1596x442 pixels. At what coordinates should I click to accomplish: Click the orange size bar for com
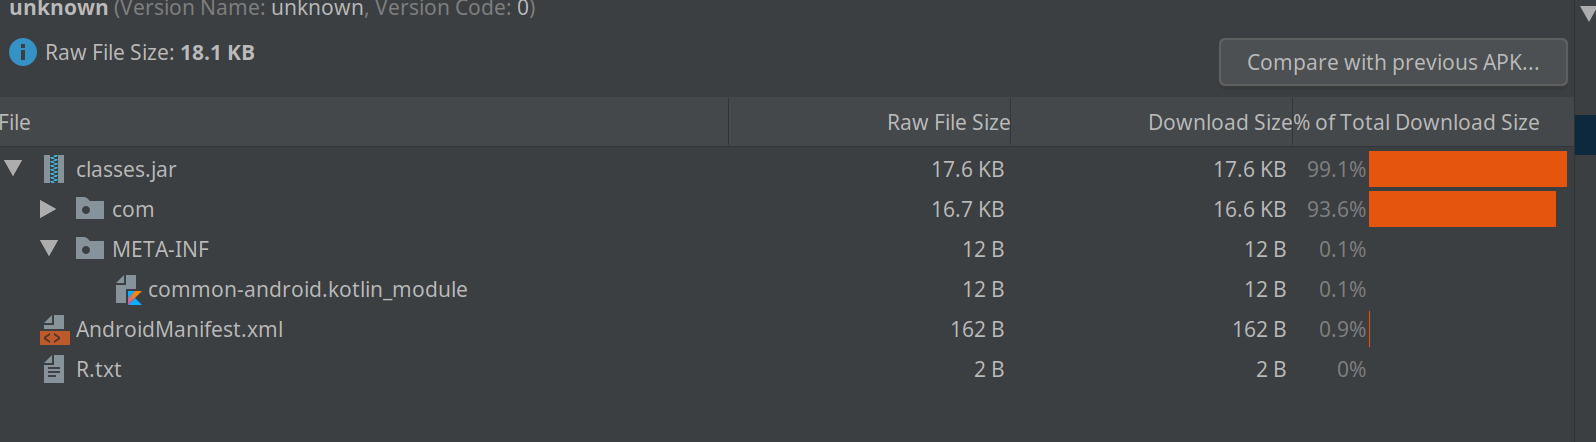click(x=1462, y=209)
